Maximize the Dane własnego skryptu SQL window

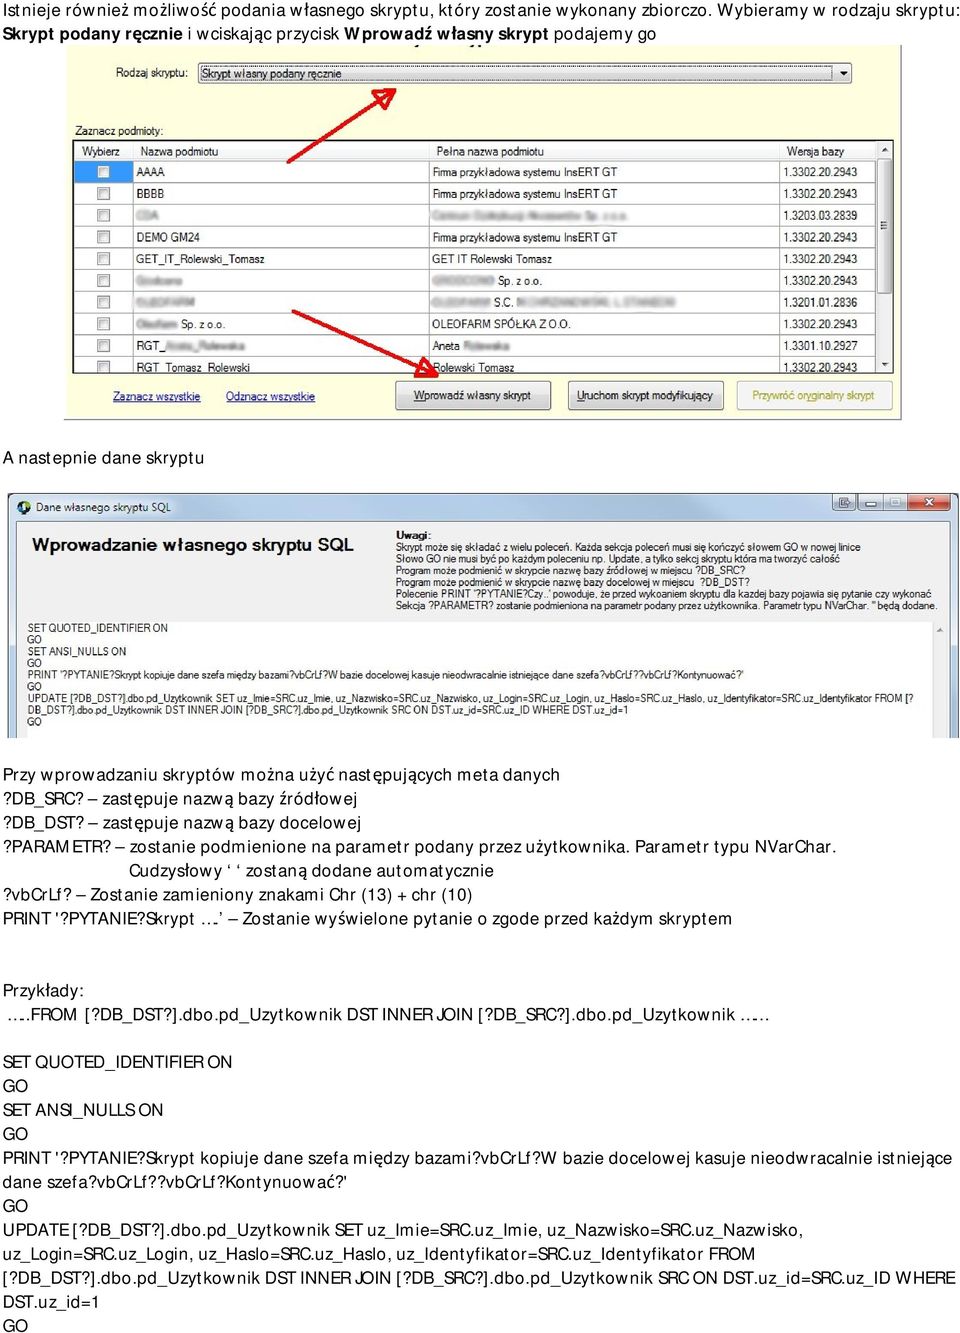[896, 503]
